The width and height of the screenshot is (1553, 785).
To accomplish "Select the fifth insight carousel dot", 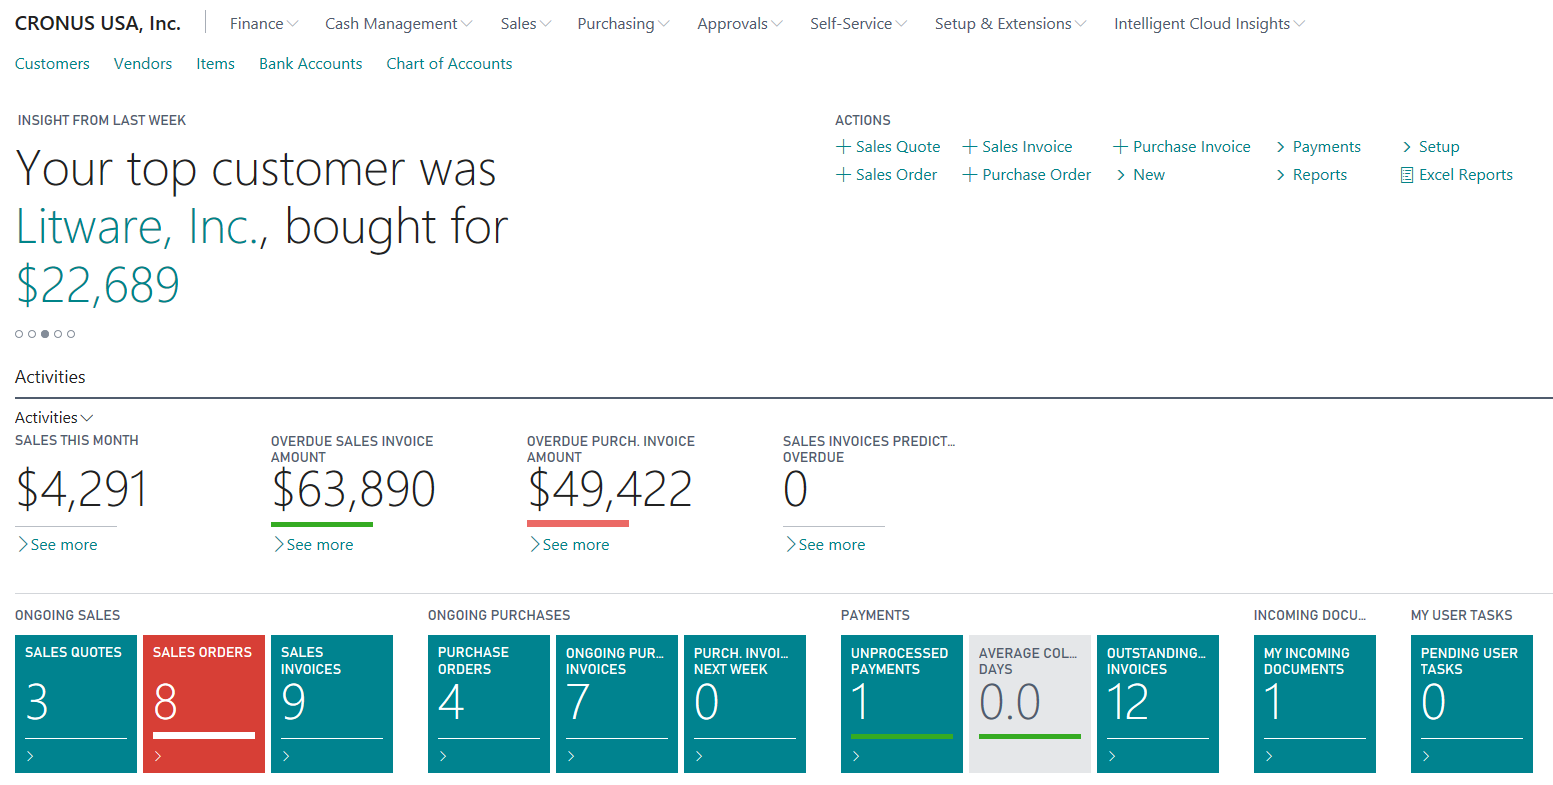I will (x=71, y=334).
